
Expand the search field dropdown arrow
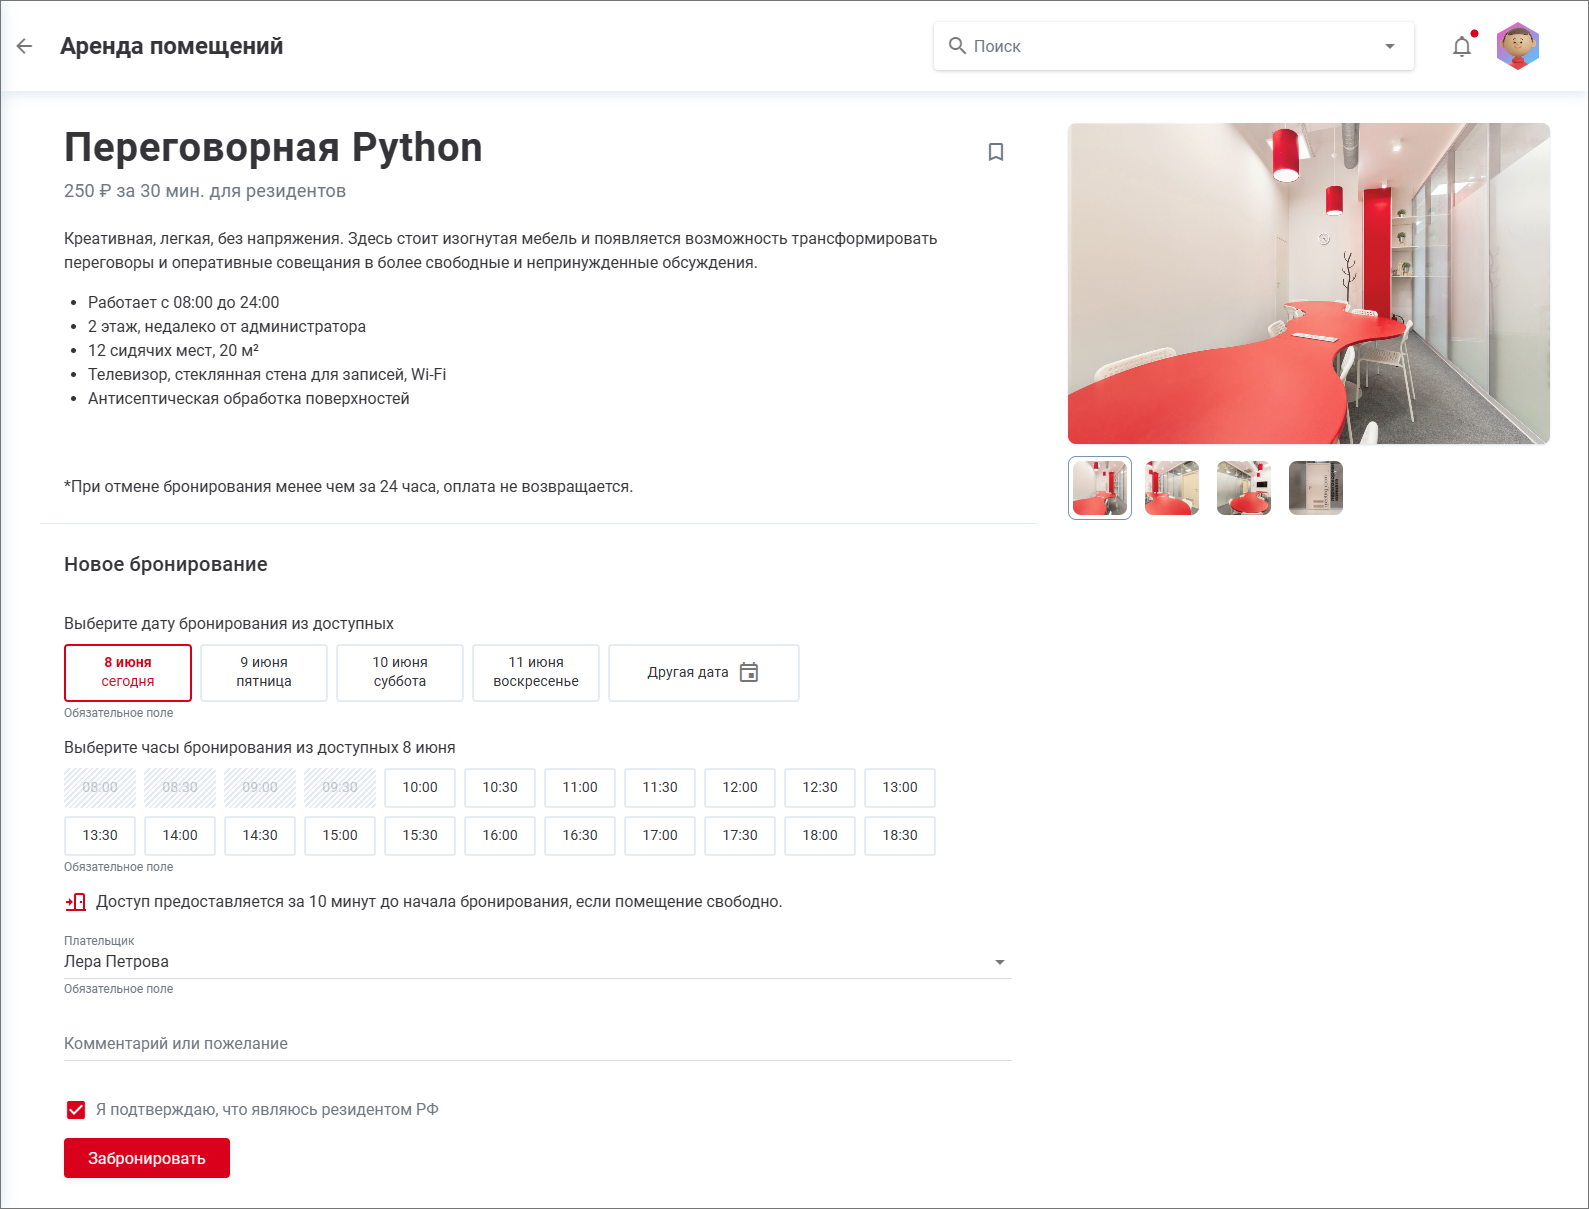[x=1390, y=46]
